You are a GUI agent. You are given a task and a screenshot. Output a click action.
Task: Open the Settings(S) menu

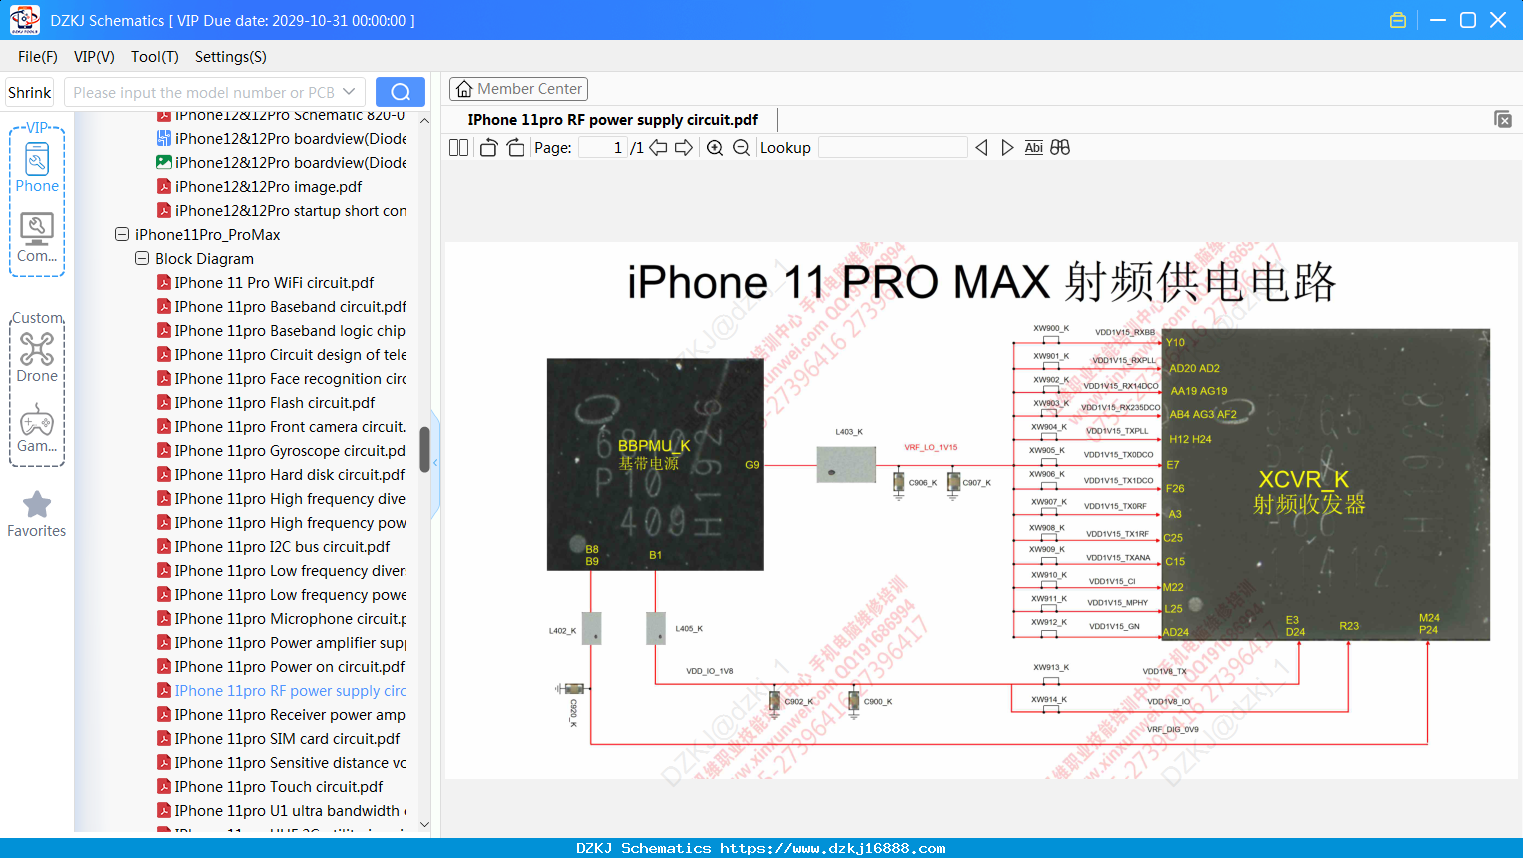point(231,57)
